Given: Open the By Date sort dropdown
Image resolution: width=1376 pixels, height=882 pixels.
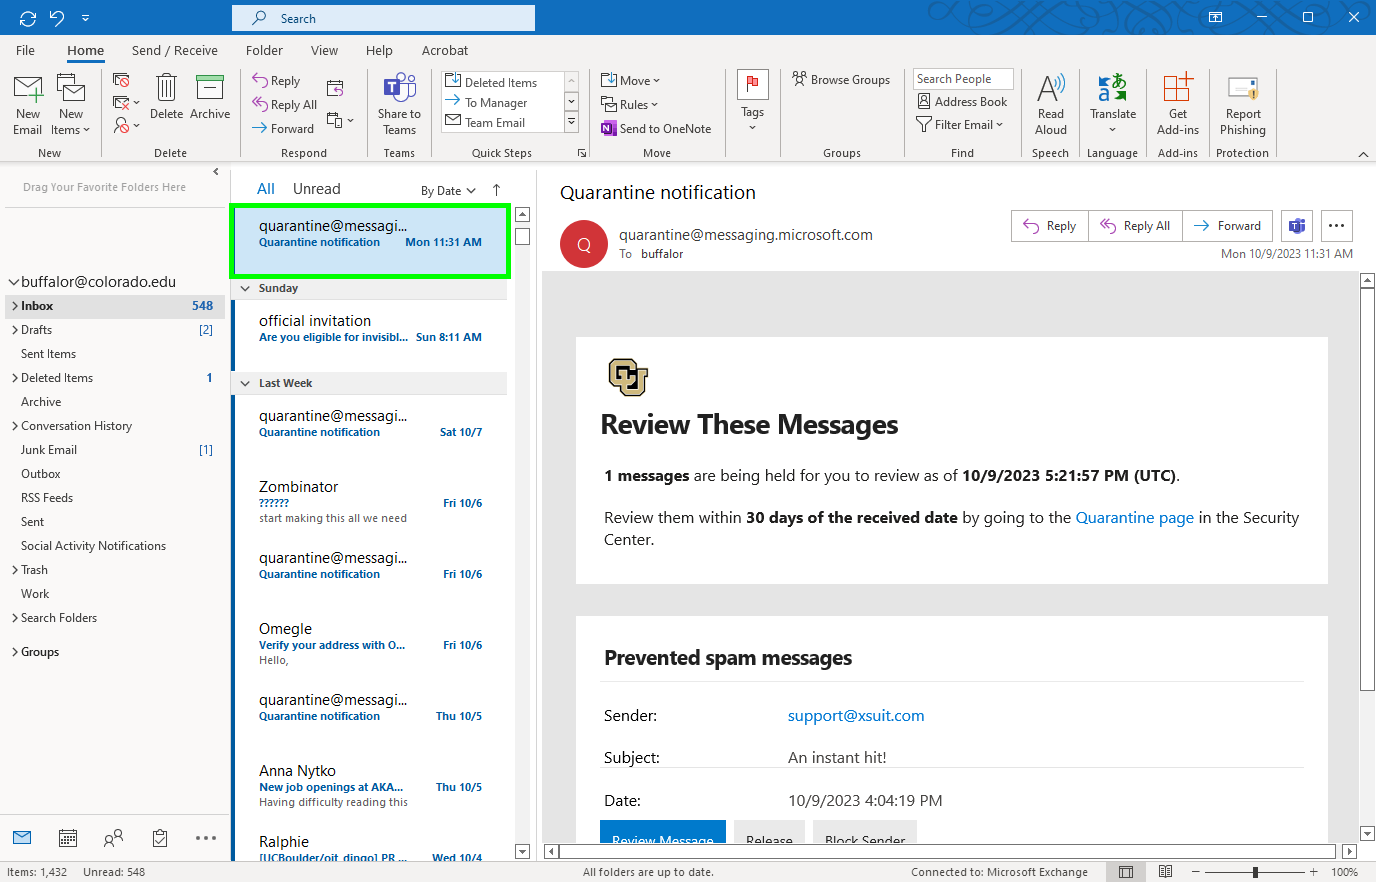Looking at the screenshot, I should tap(447, 191).
